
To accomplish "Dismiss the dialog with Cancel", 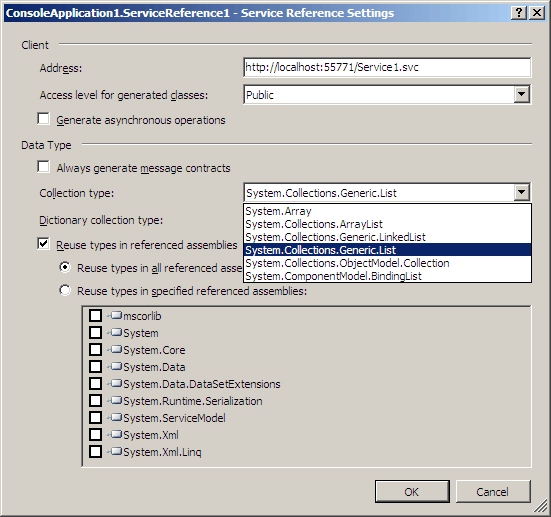I will pos(493,491).
